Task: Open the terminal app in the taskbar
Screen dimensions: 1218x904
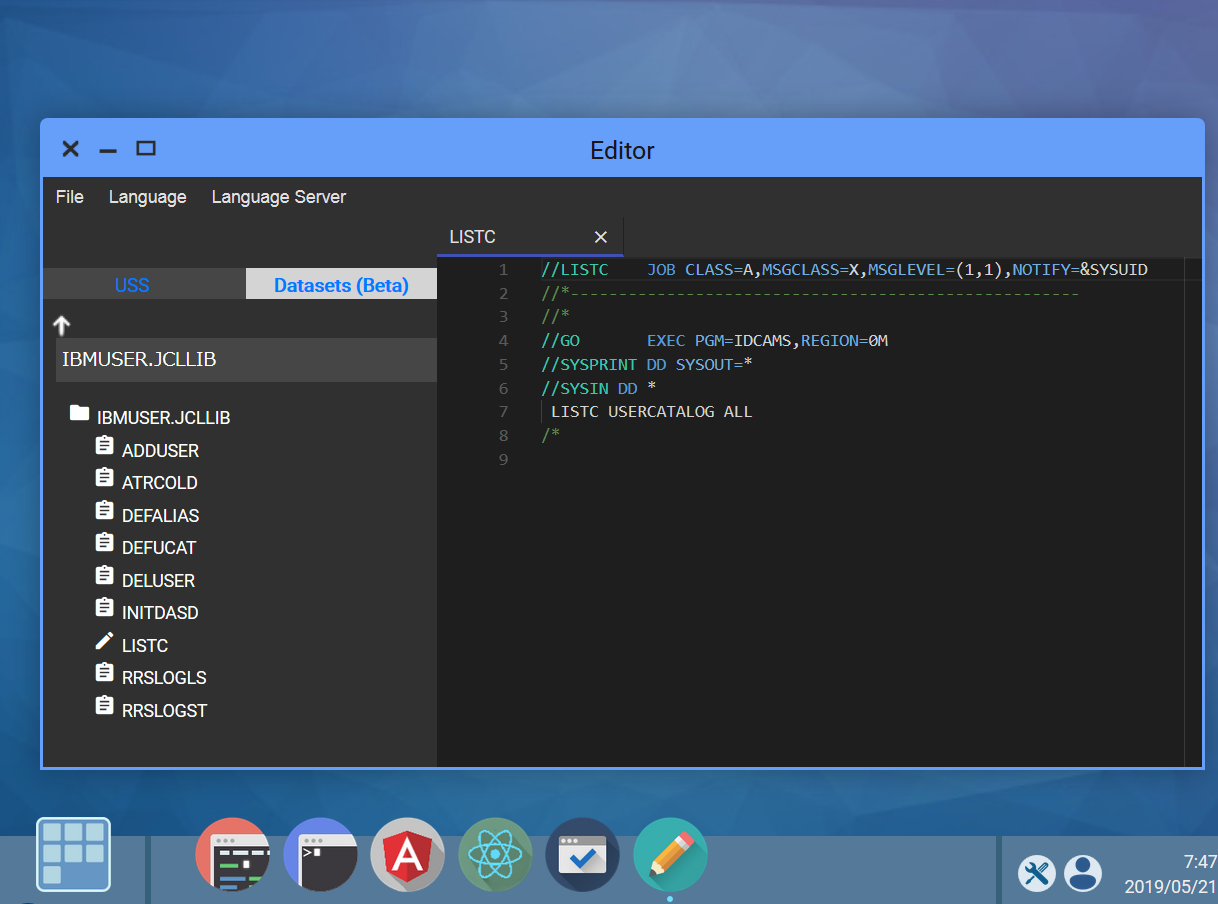Action: point(321,855)
